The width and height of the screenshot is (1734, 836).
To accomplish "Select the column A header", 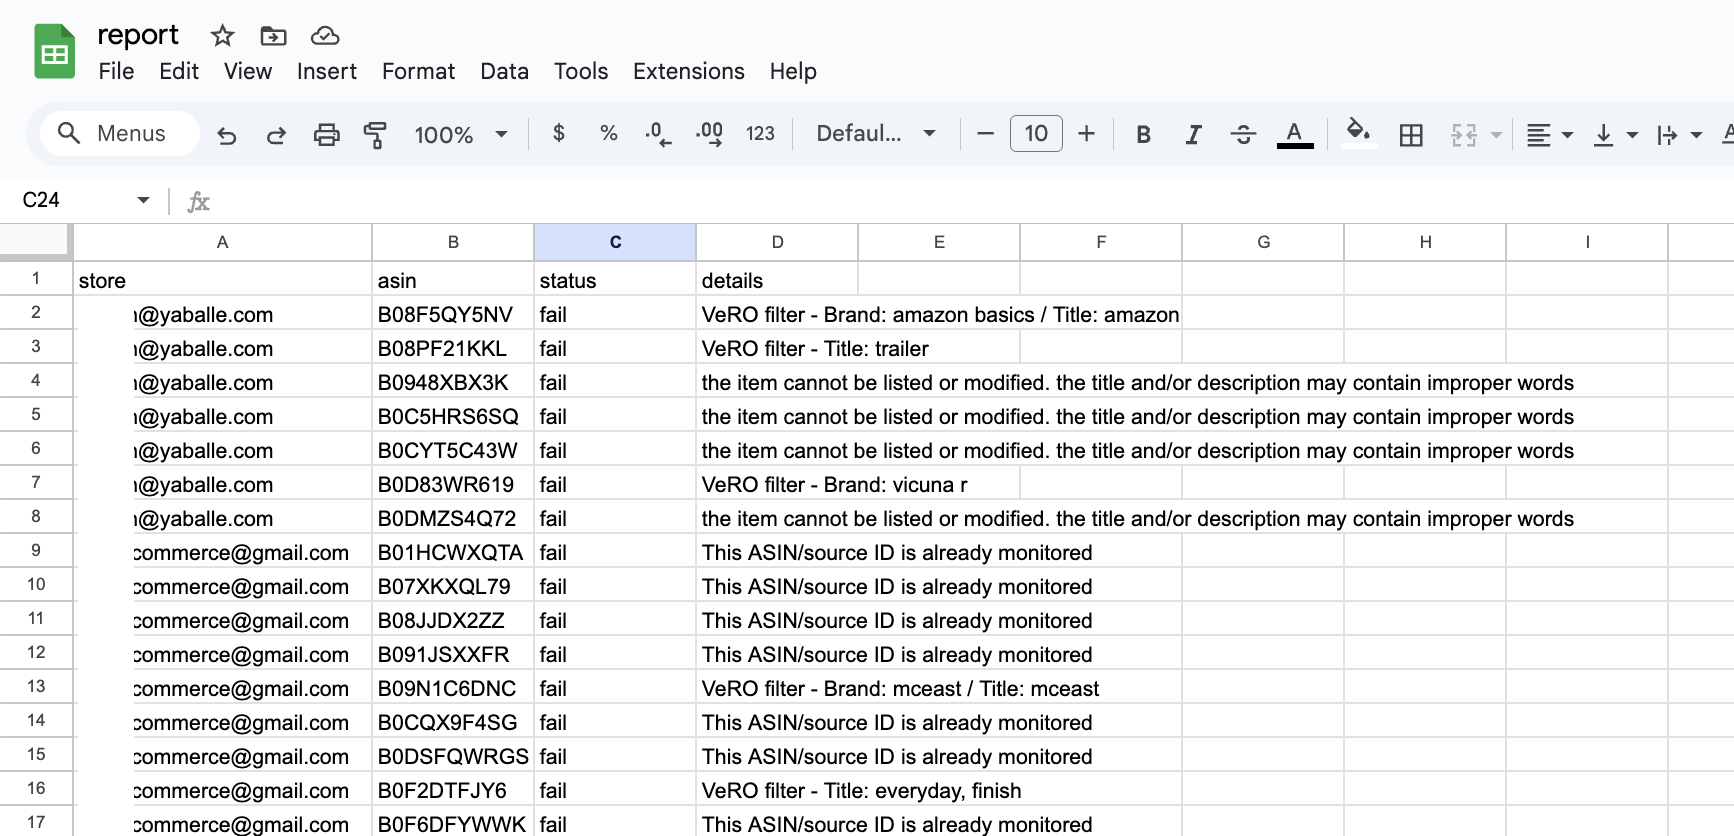I will coord(222,242).
